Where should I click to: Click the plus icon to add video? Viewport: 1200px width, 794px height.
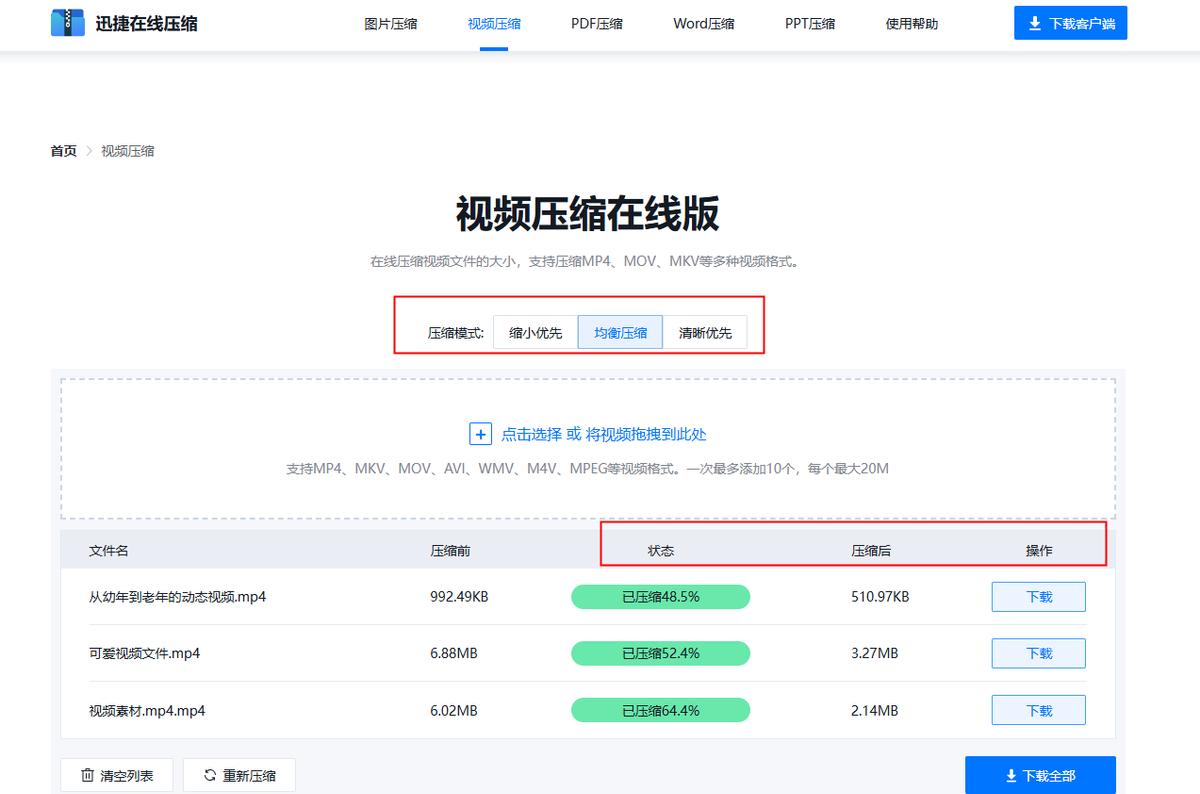pos(480,434)
